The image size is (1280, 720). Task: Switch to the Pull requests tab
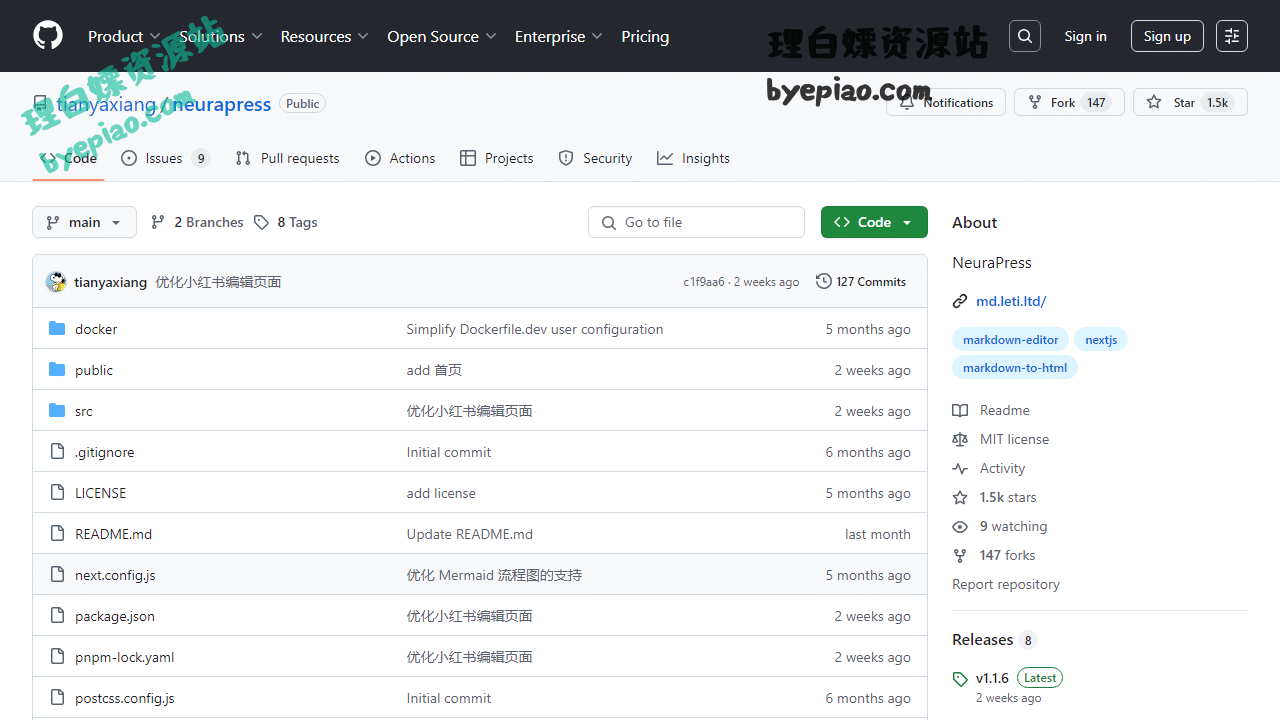coord(287,158)
